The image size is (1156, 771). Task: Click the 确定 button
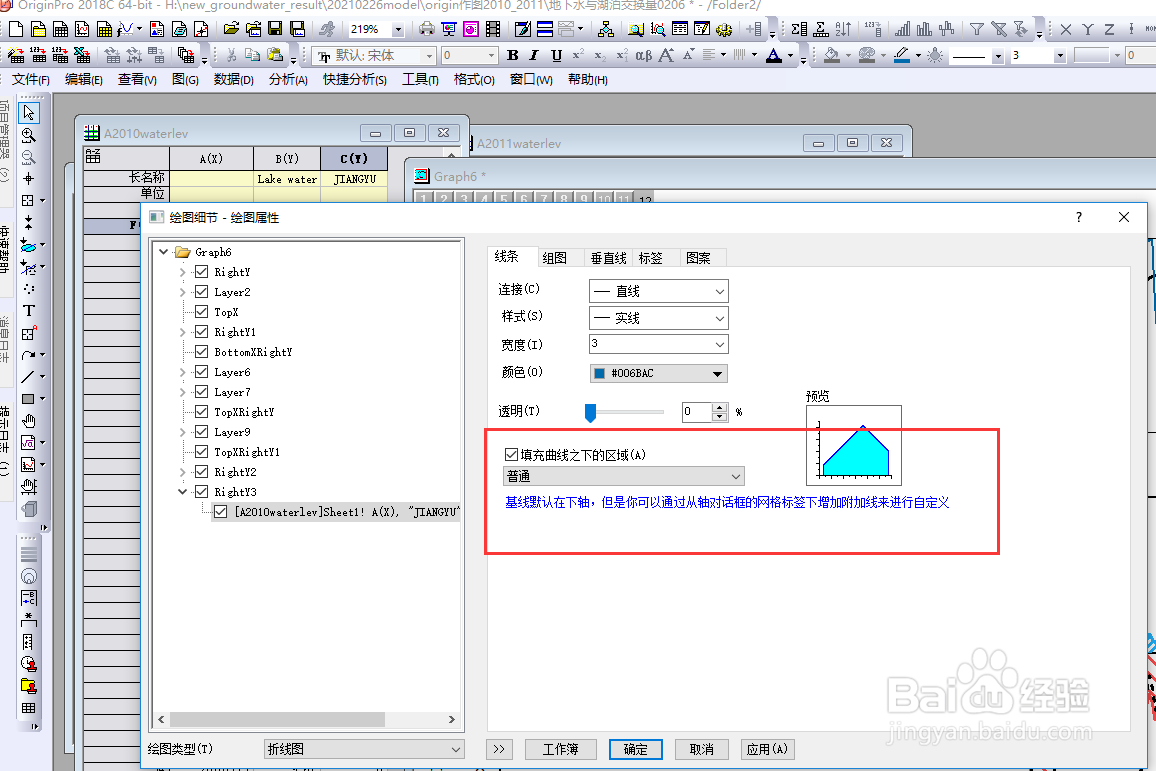[x=636, y=750]
